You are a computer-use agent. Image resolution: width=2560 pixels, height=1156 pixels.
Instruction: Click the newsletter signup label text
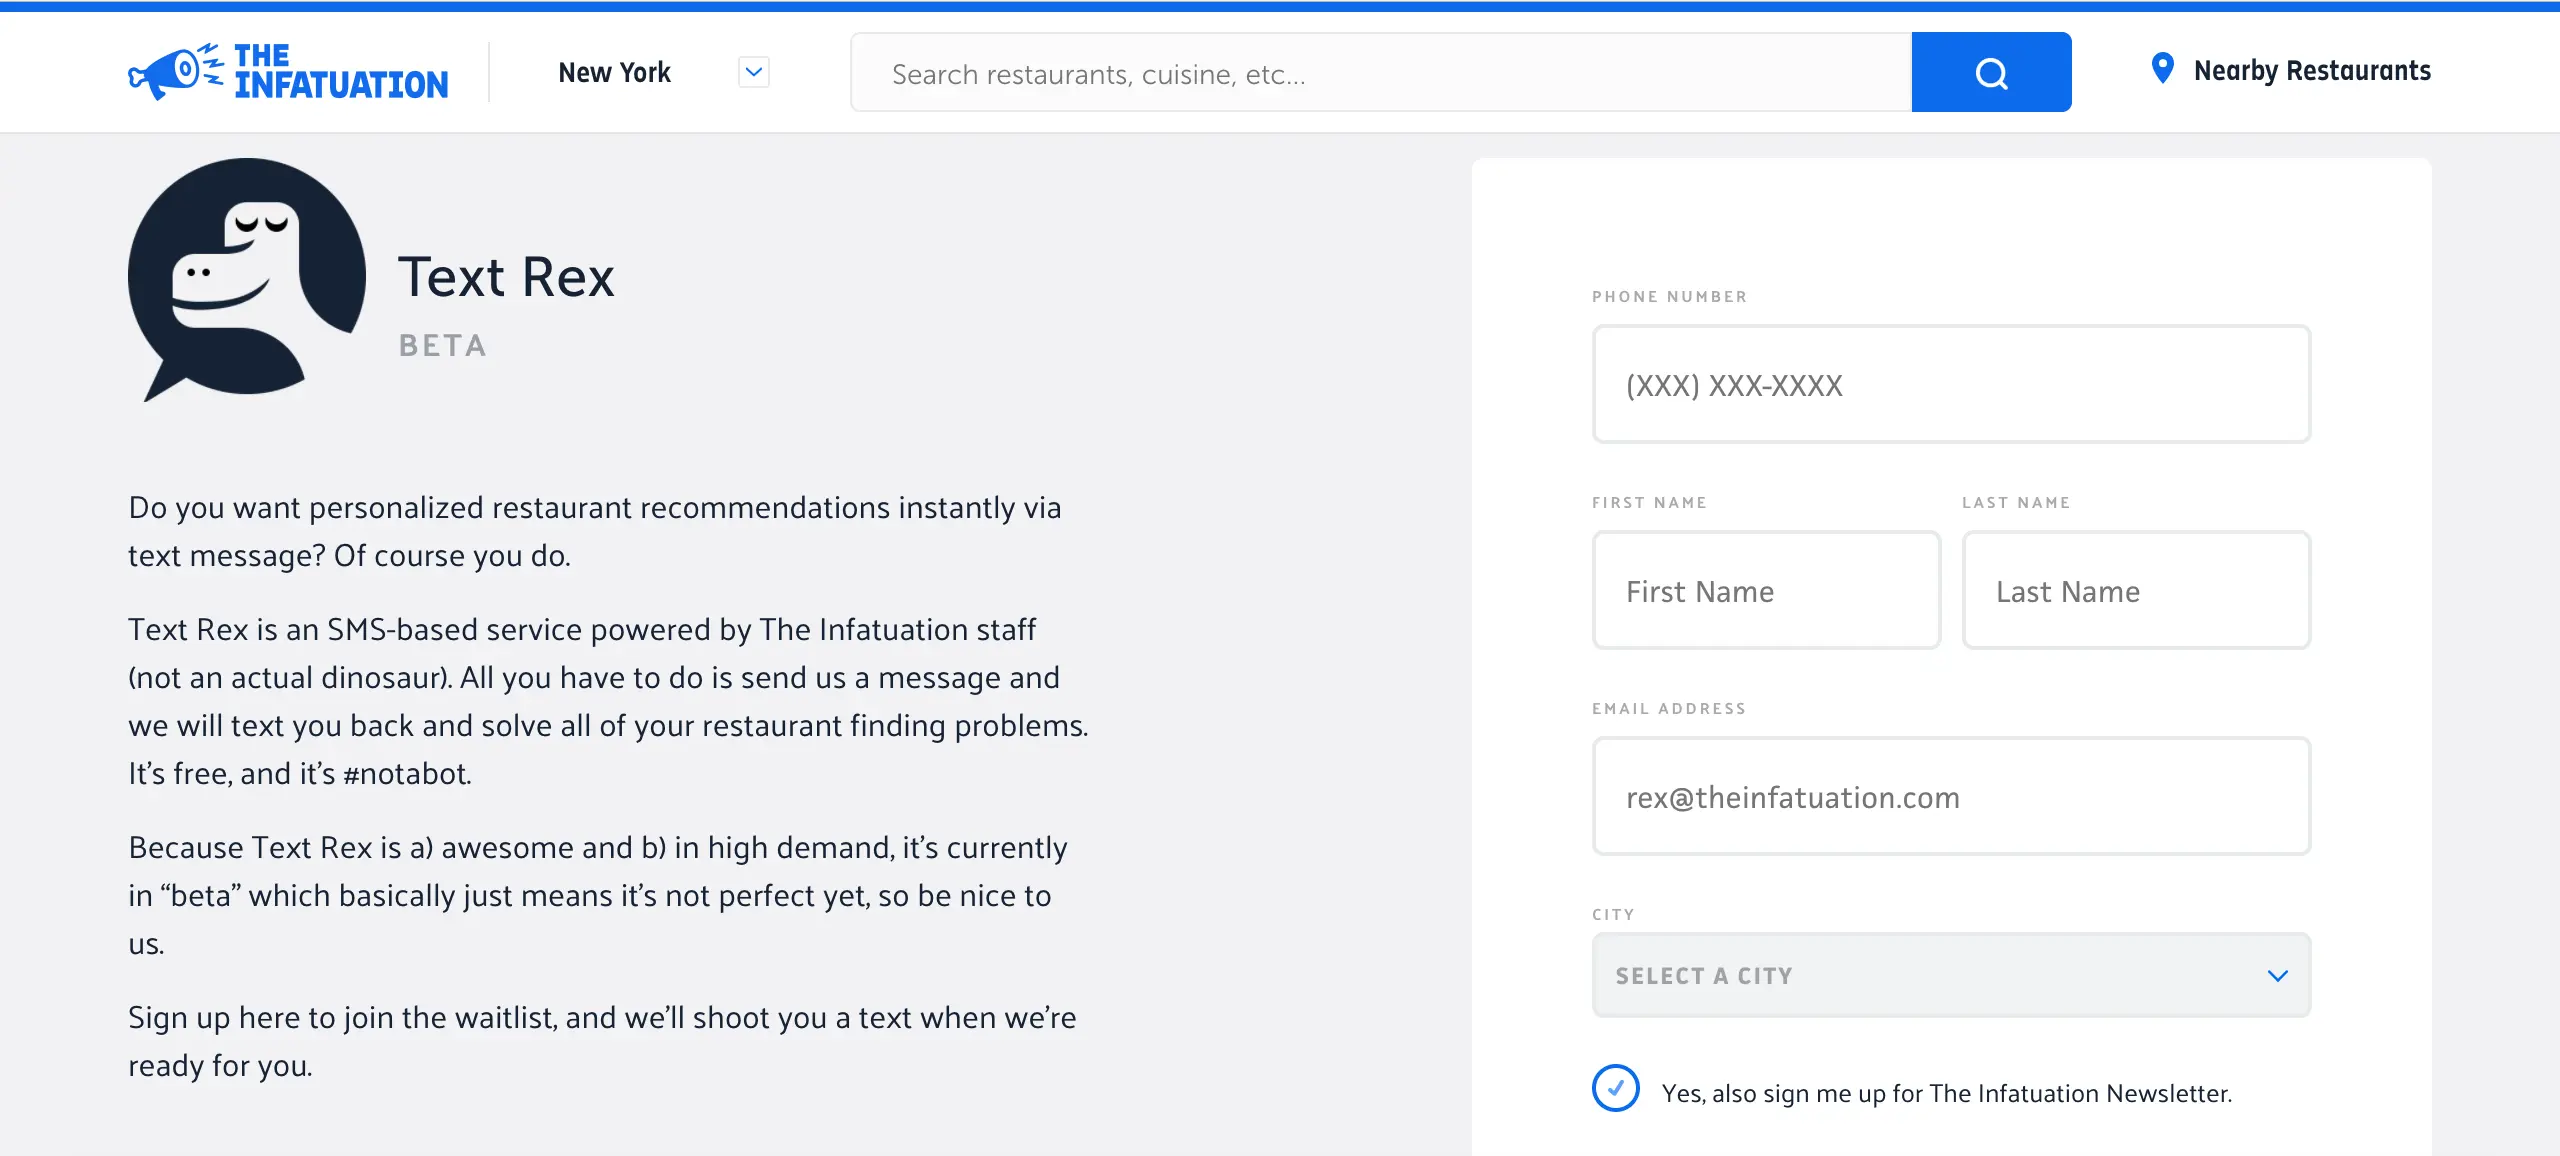(x=1947, y=1093)
